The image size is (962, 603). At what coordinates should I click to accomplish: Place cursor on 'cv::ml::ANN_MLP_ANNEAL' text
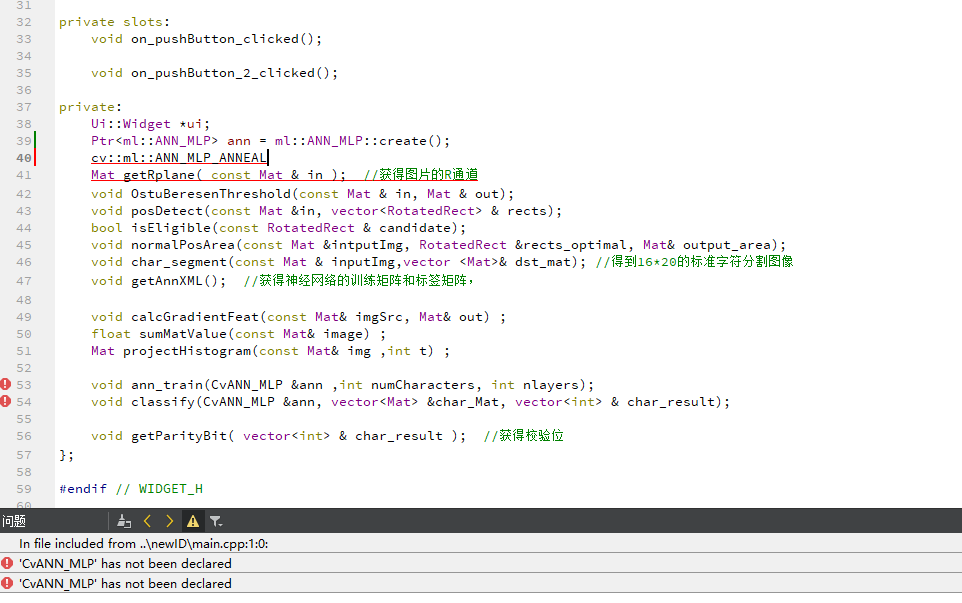pos(179,158)
